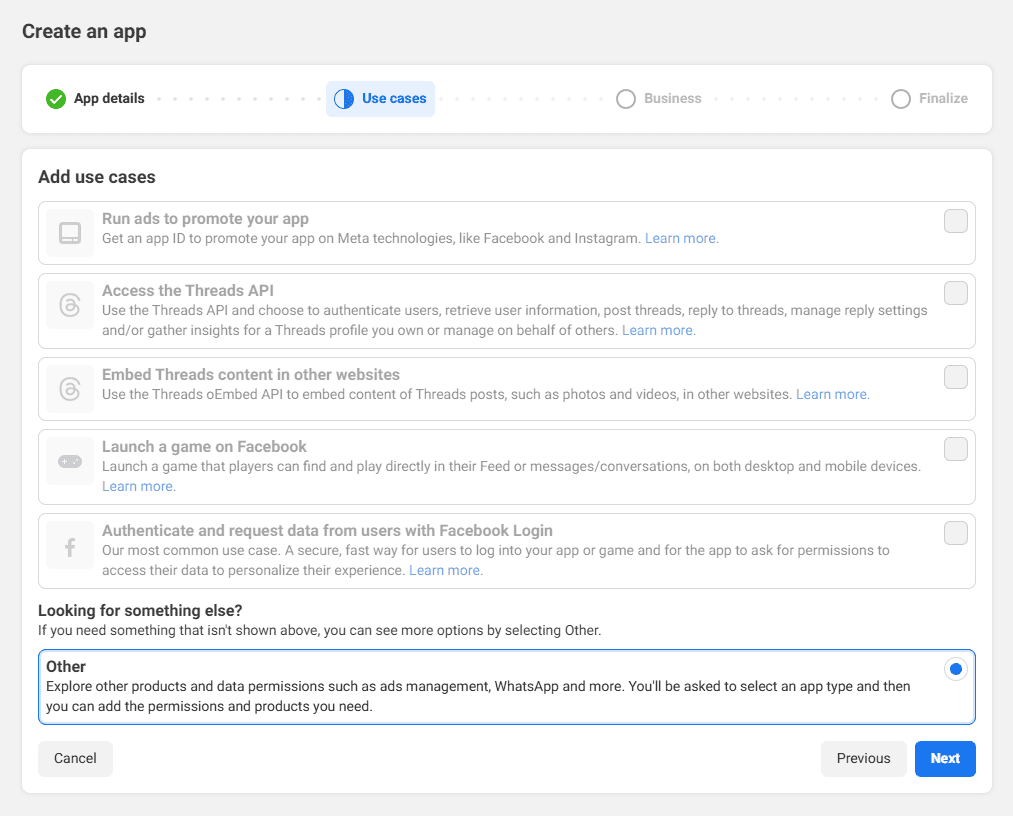
Task: Click the Launch a game on Facebook title
Action: point(204,446)
